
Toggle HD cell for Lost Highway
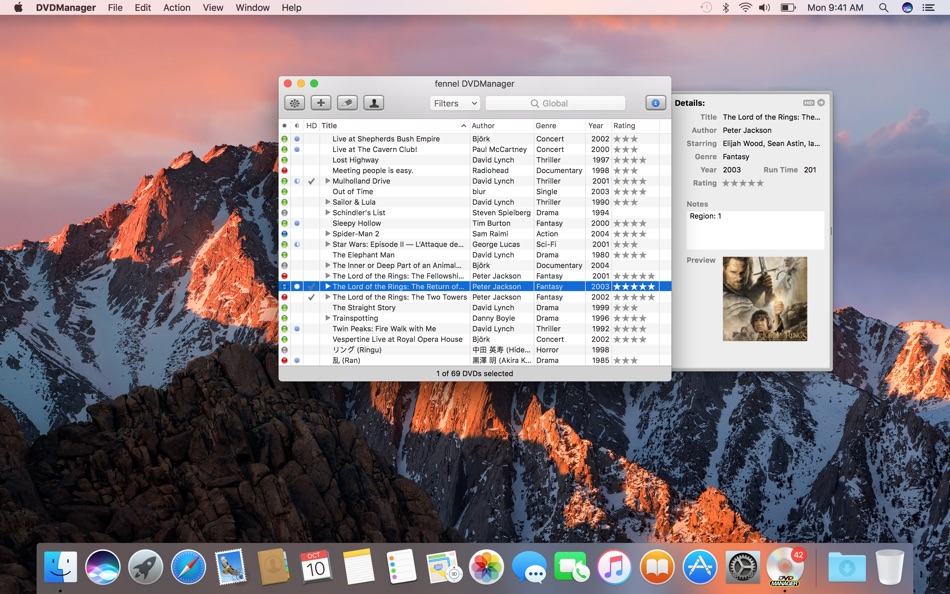click(311, 160)
